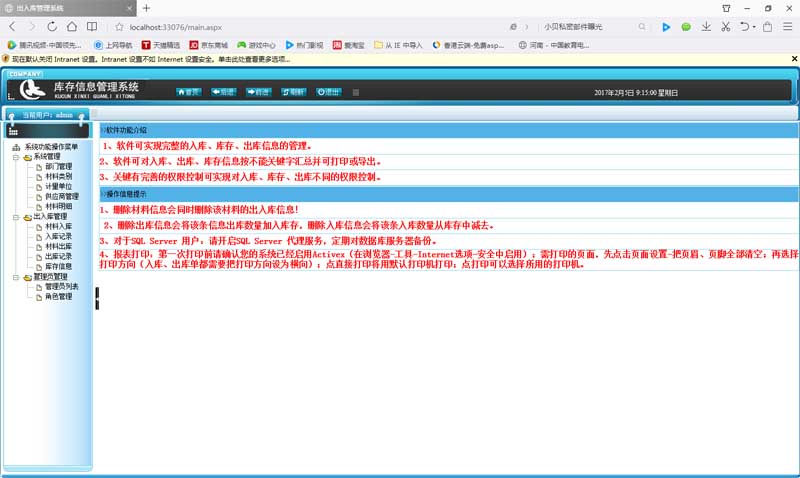This screenshot has height=478, width=800.
Task: Open the 香港云端 bookmark
Action: [468, 45]
